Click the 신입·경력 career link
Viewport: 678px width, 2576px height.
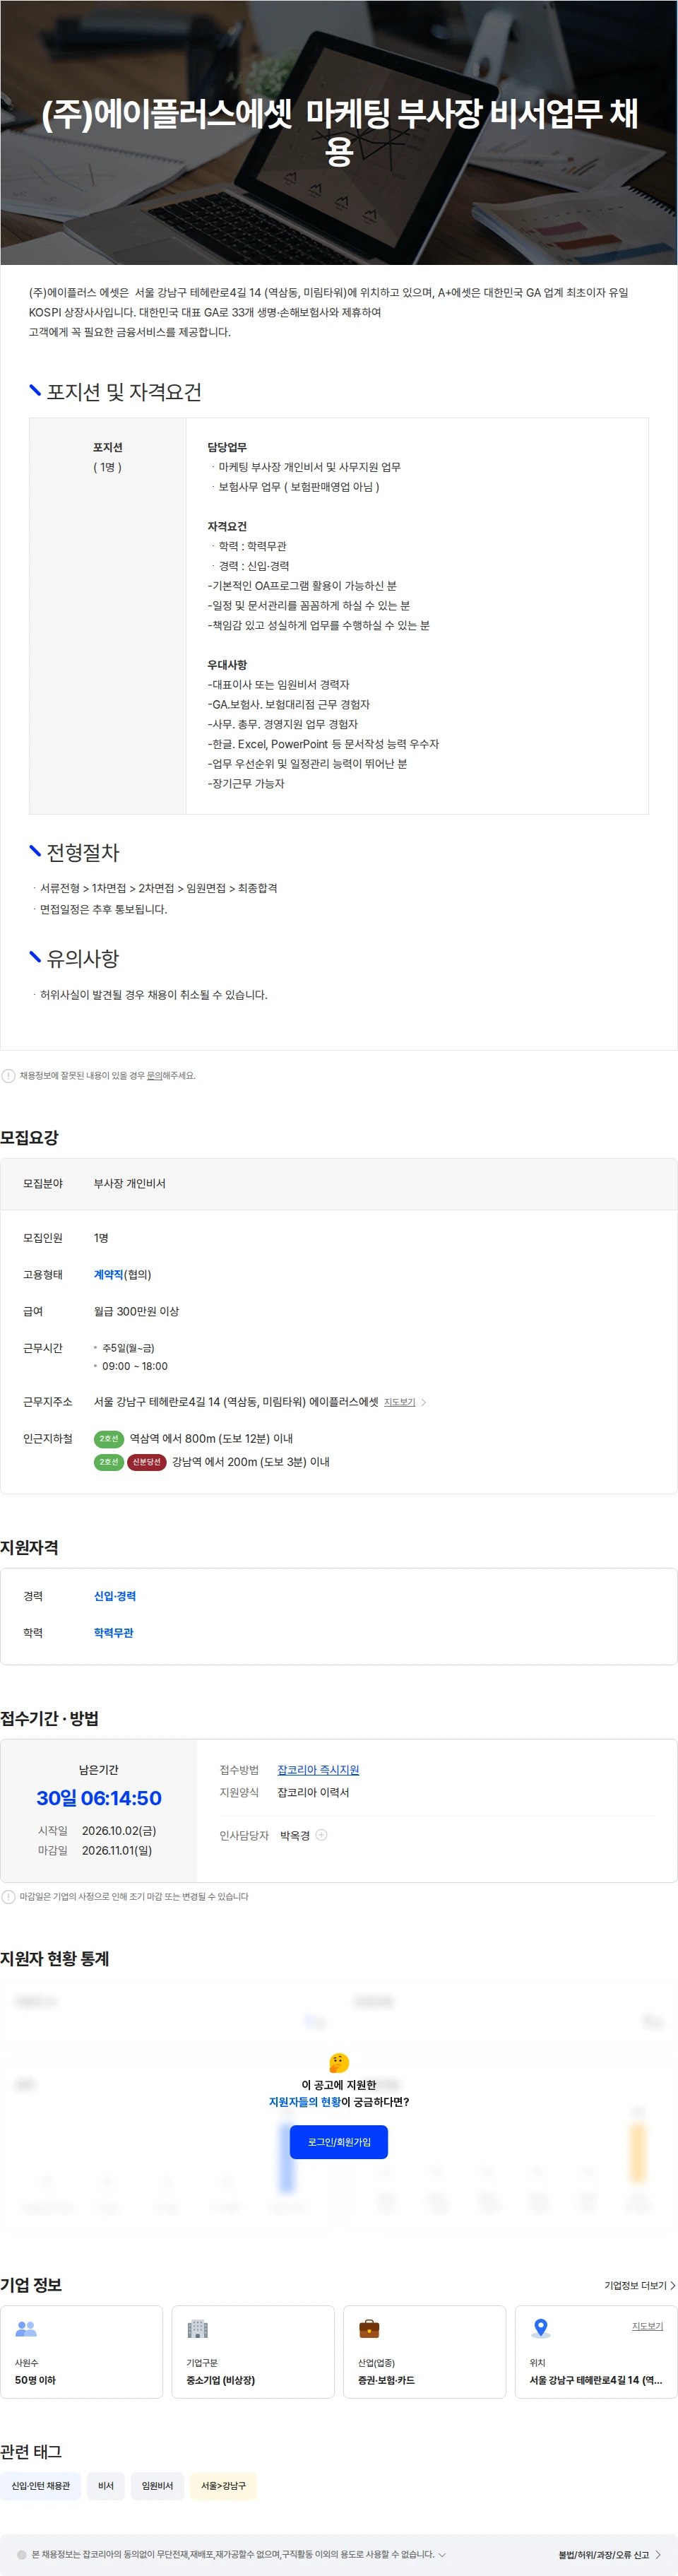(x=115, y=1597)
